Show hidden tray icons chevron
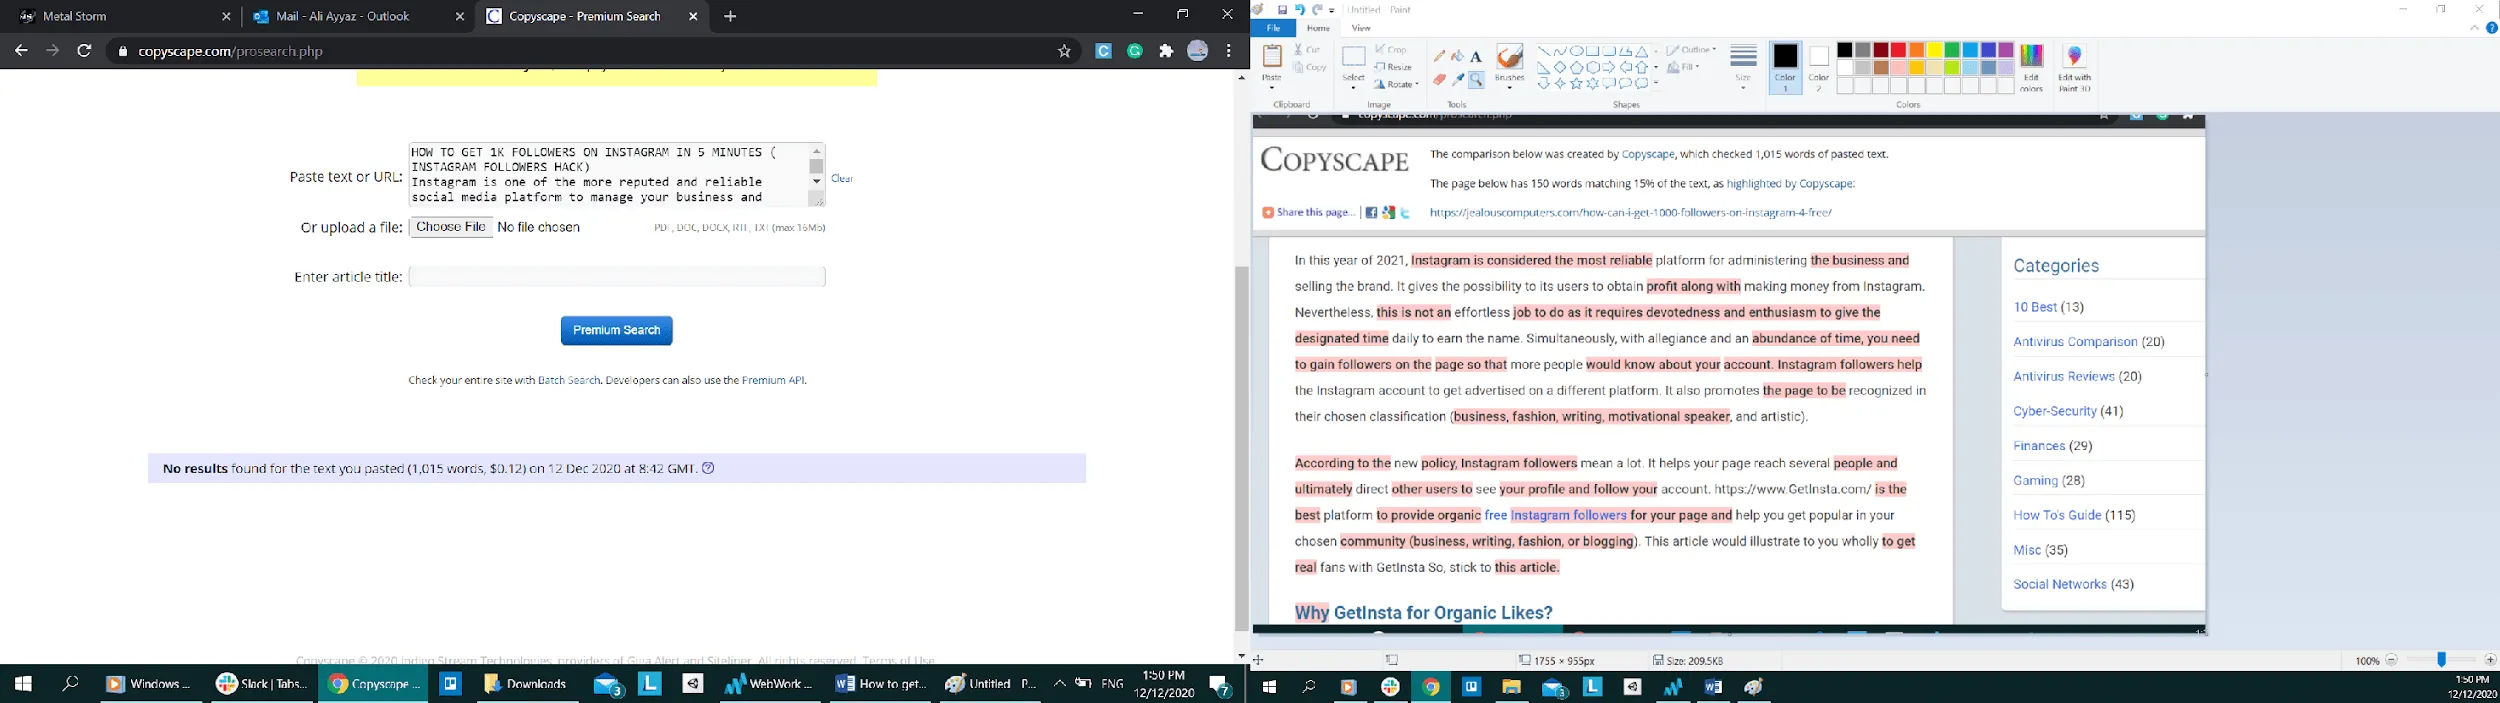 [1059, 684]
